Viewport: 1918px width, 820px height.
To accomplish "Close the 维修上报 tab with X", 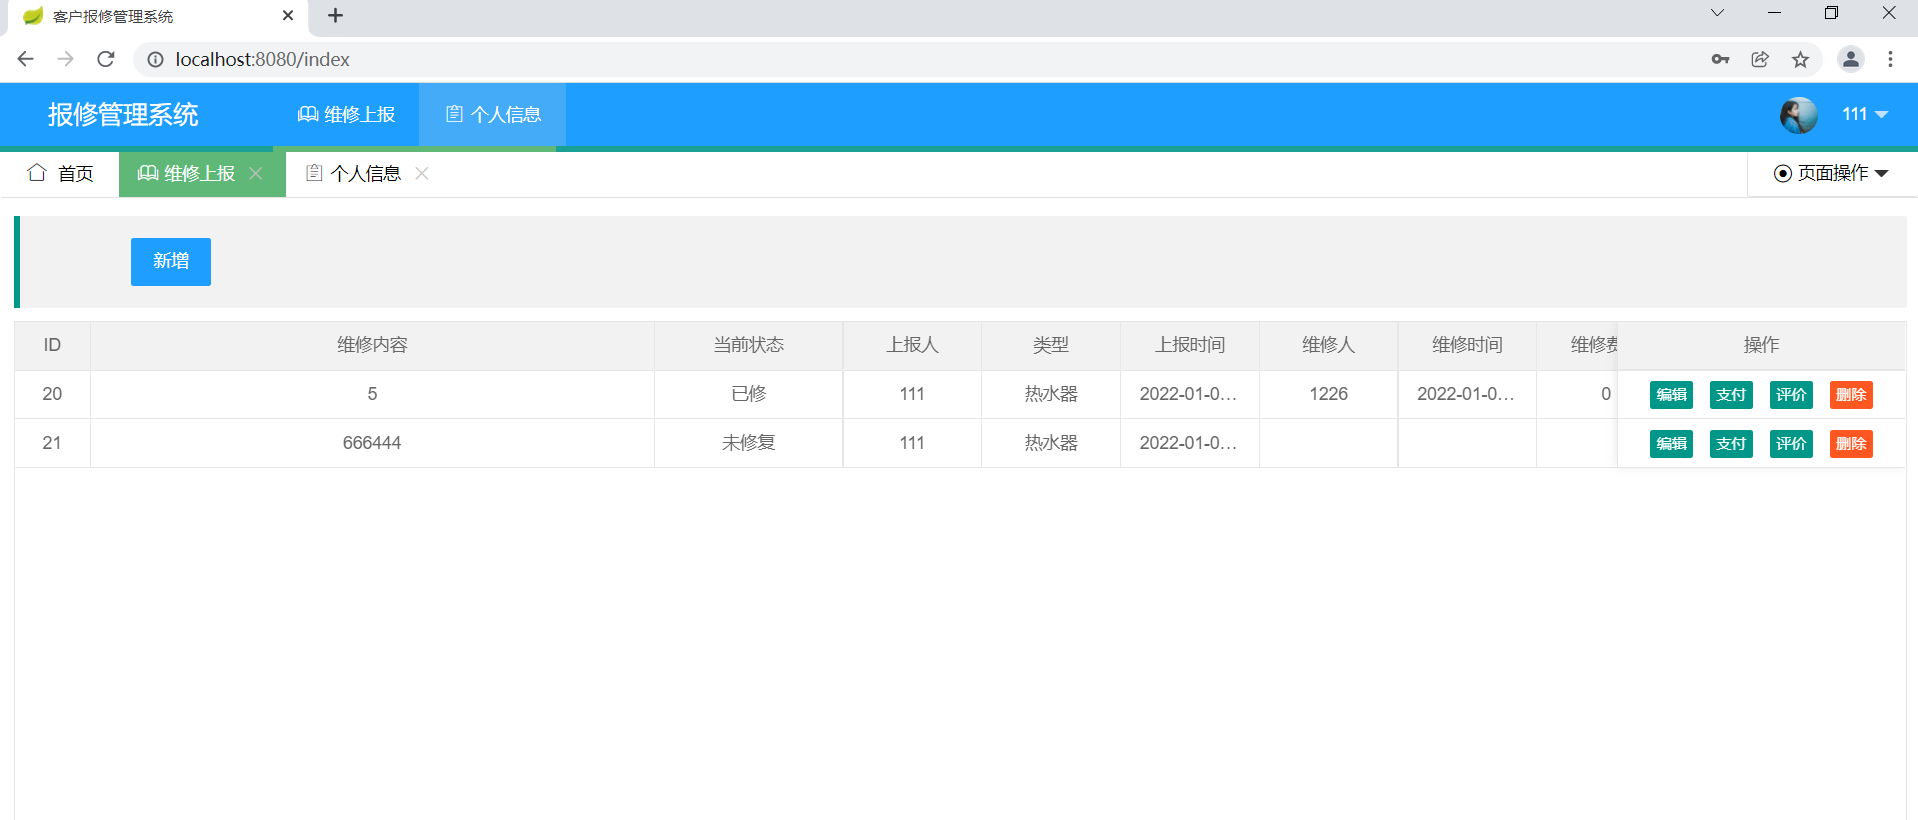I will click(x=256, y=173).
